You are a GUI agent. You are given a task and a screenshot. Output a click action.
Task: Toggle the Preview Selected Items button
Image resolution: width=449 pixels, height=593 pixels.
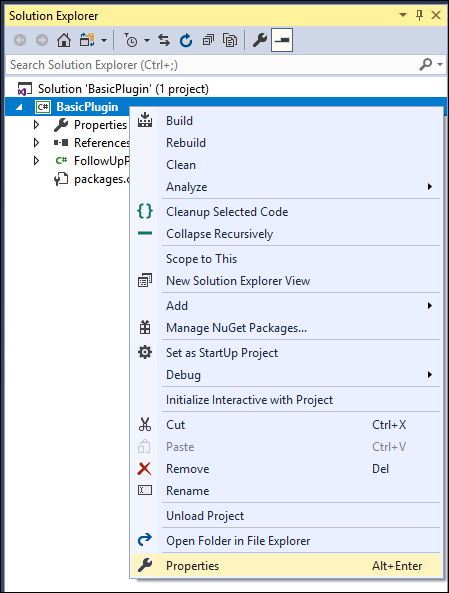pyautogui.click(x=282, y=40)
